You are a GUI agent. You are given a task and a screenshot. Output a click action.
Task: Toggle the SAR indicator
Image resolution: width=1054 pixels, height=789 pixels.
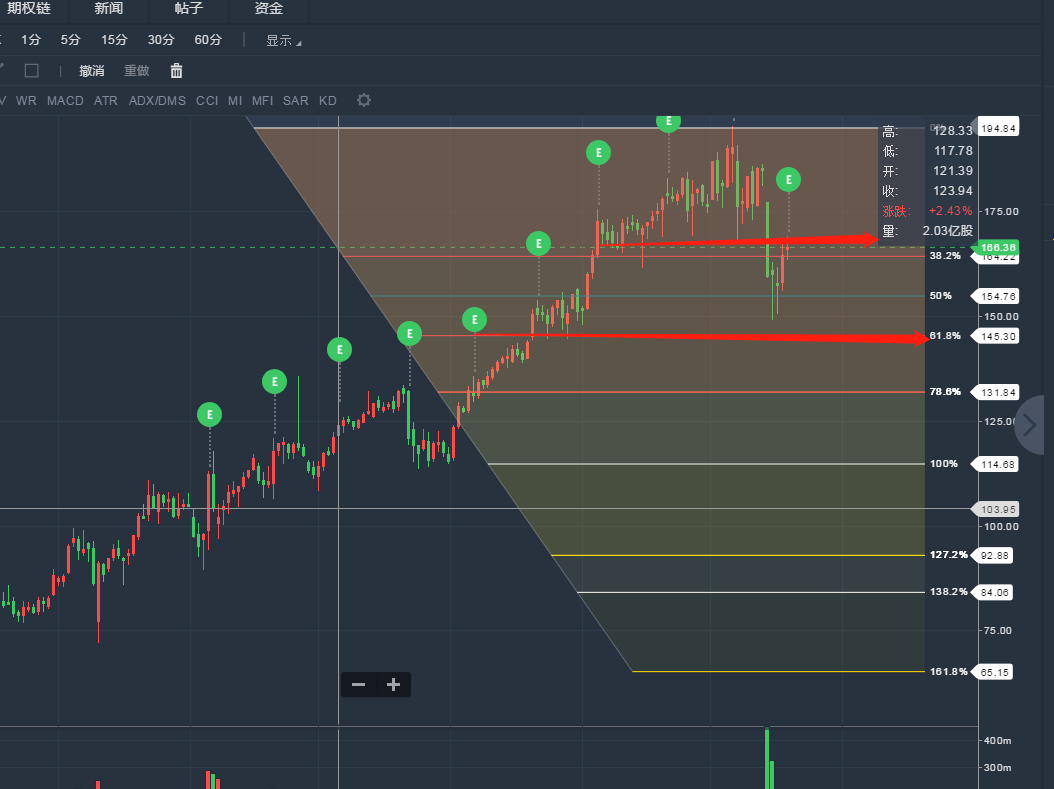[296, 101]
